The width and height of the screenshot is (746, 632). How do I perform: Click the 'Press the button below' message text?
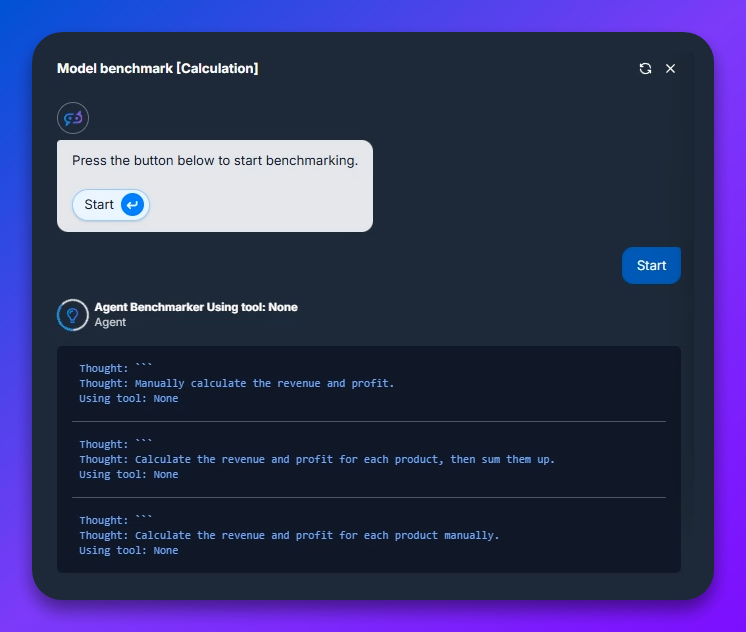214,160
